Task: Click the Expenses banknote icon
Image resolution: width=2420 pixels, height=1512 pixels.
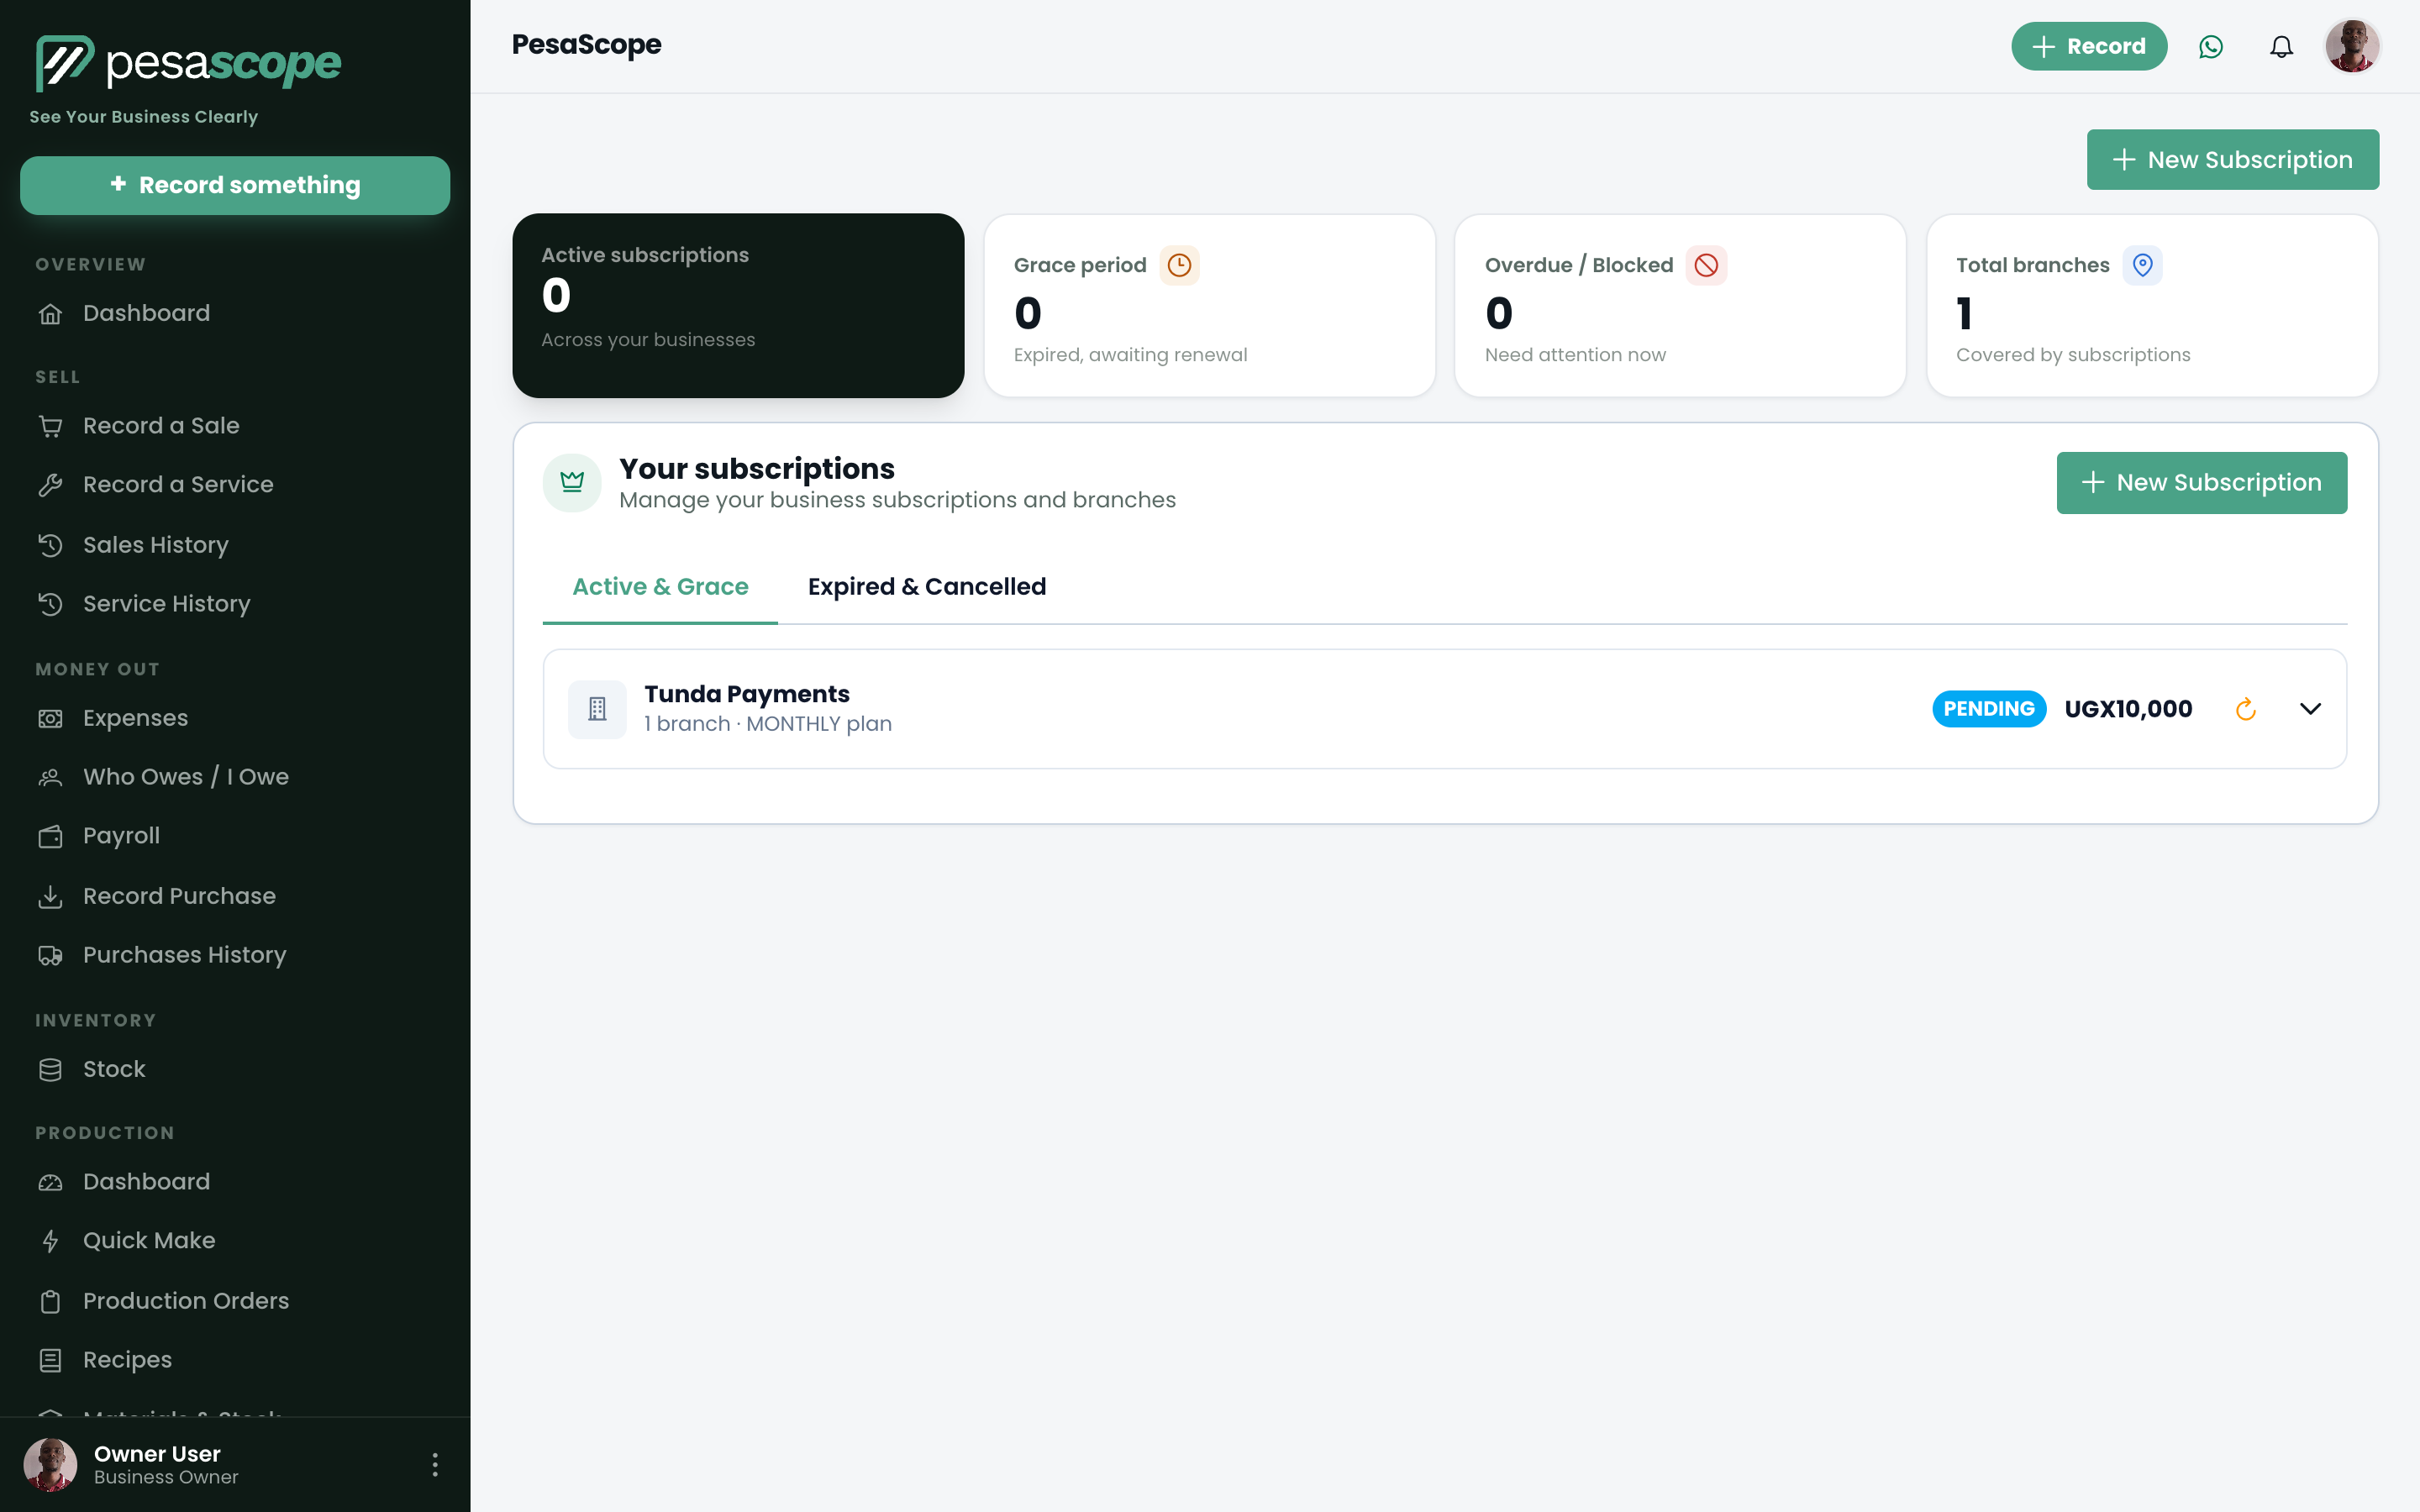Action: pyautogui.click(x=50, y=718)
